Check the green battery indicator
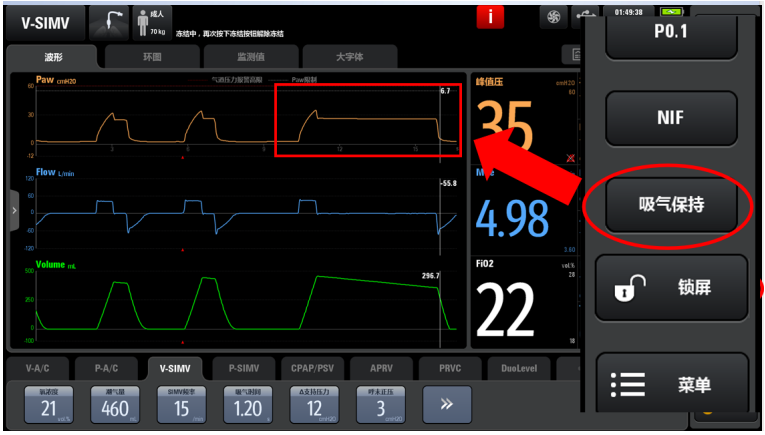 click(x=672, y=12)
